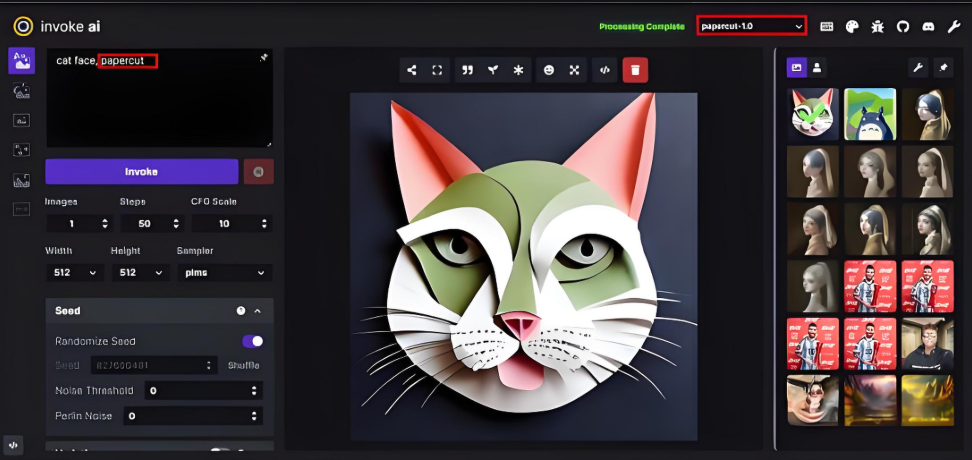
Task: Click the Shuffle seed button
Action: [x=244, y=365]
